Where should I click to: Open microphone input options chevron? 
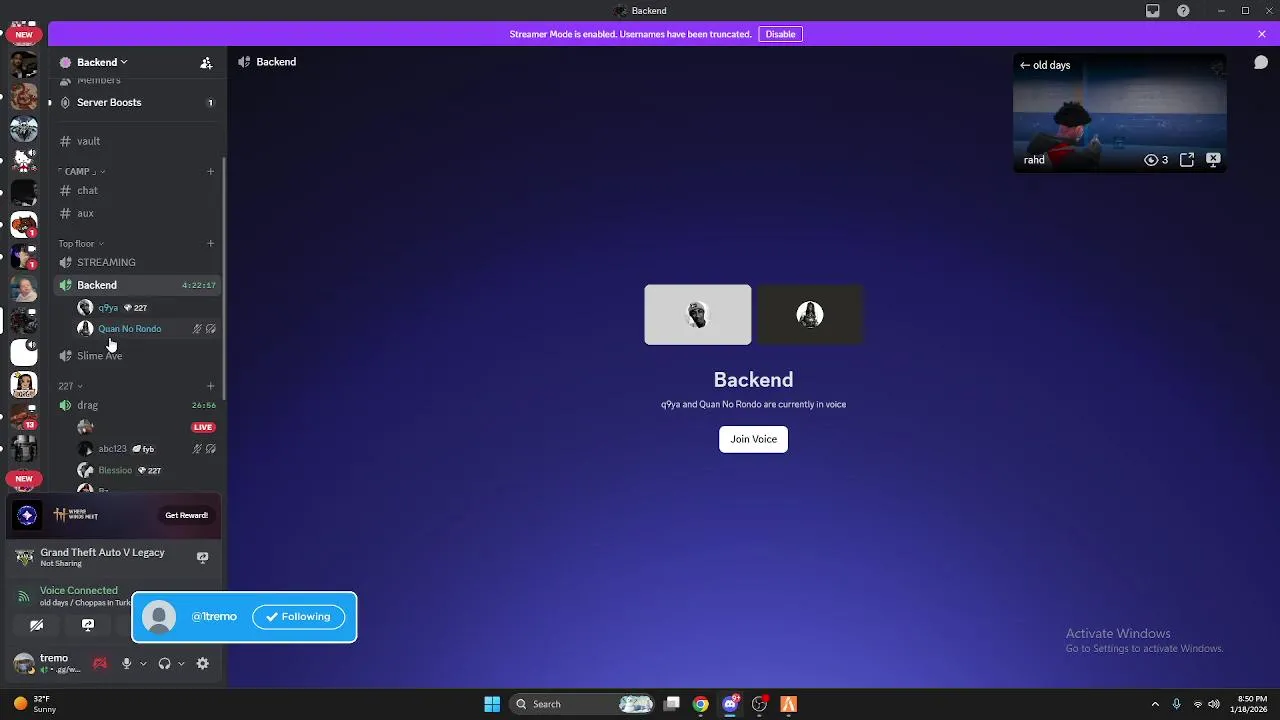[143, 663]
